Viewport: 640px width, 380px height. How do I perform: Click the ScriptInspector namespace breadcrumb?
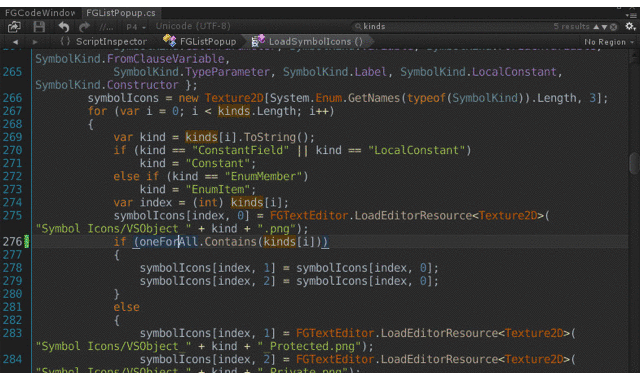[111, 42]
